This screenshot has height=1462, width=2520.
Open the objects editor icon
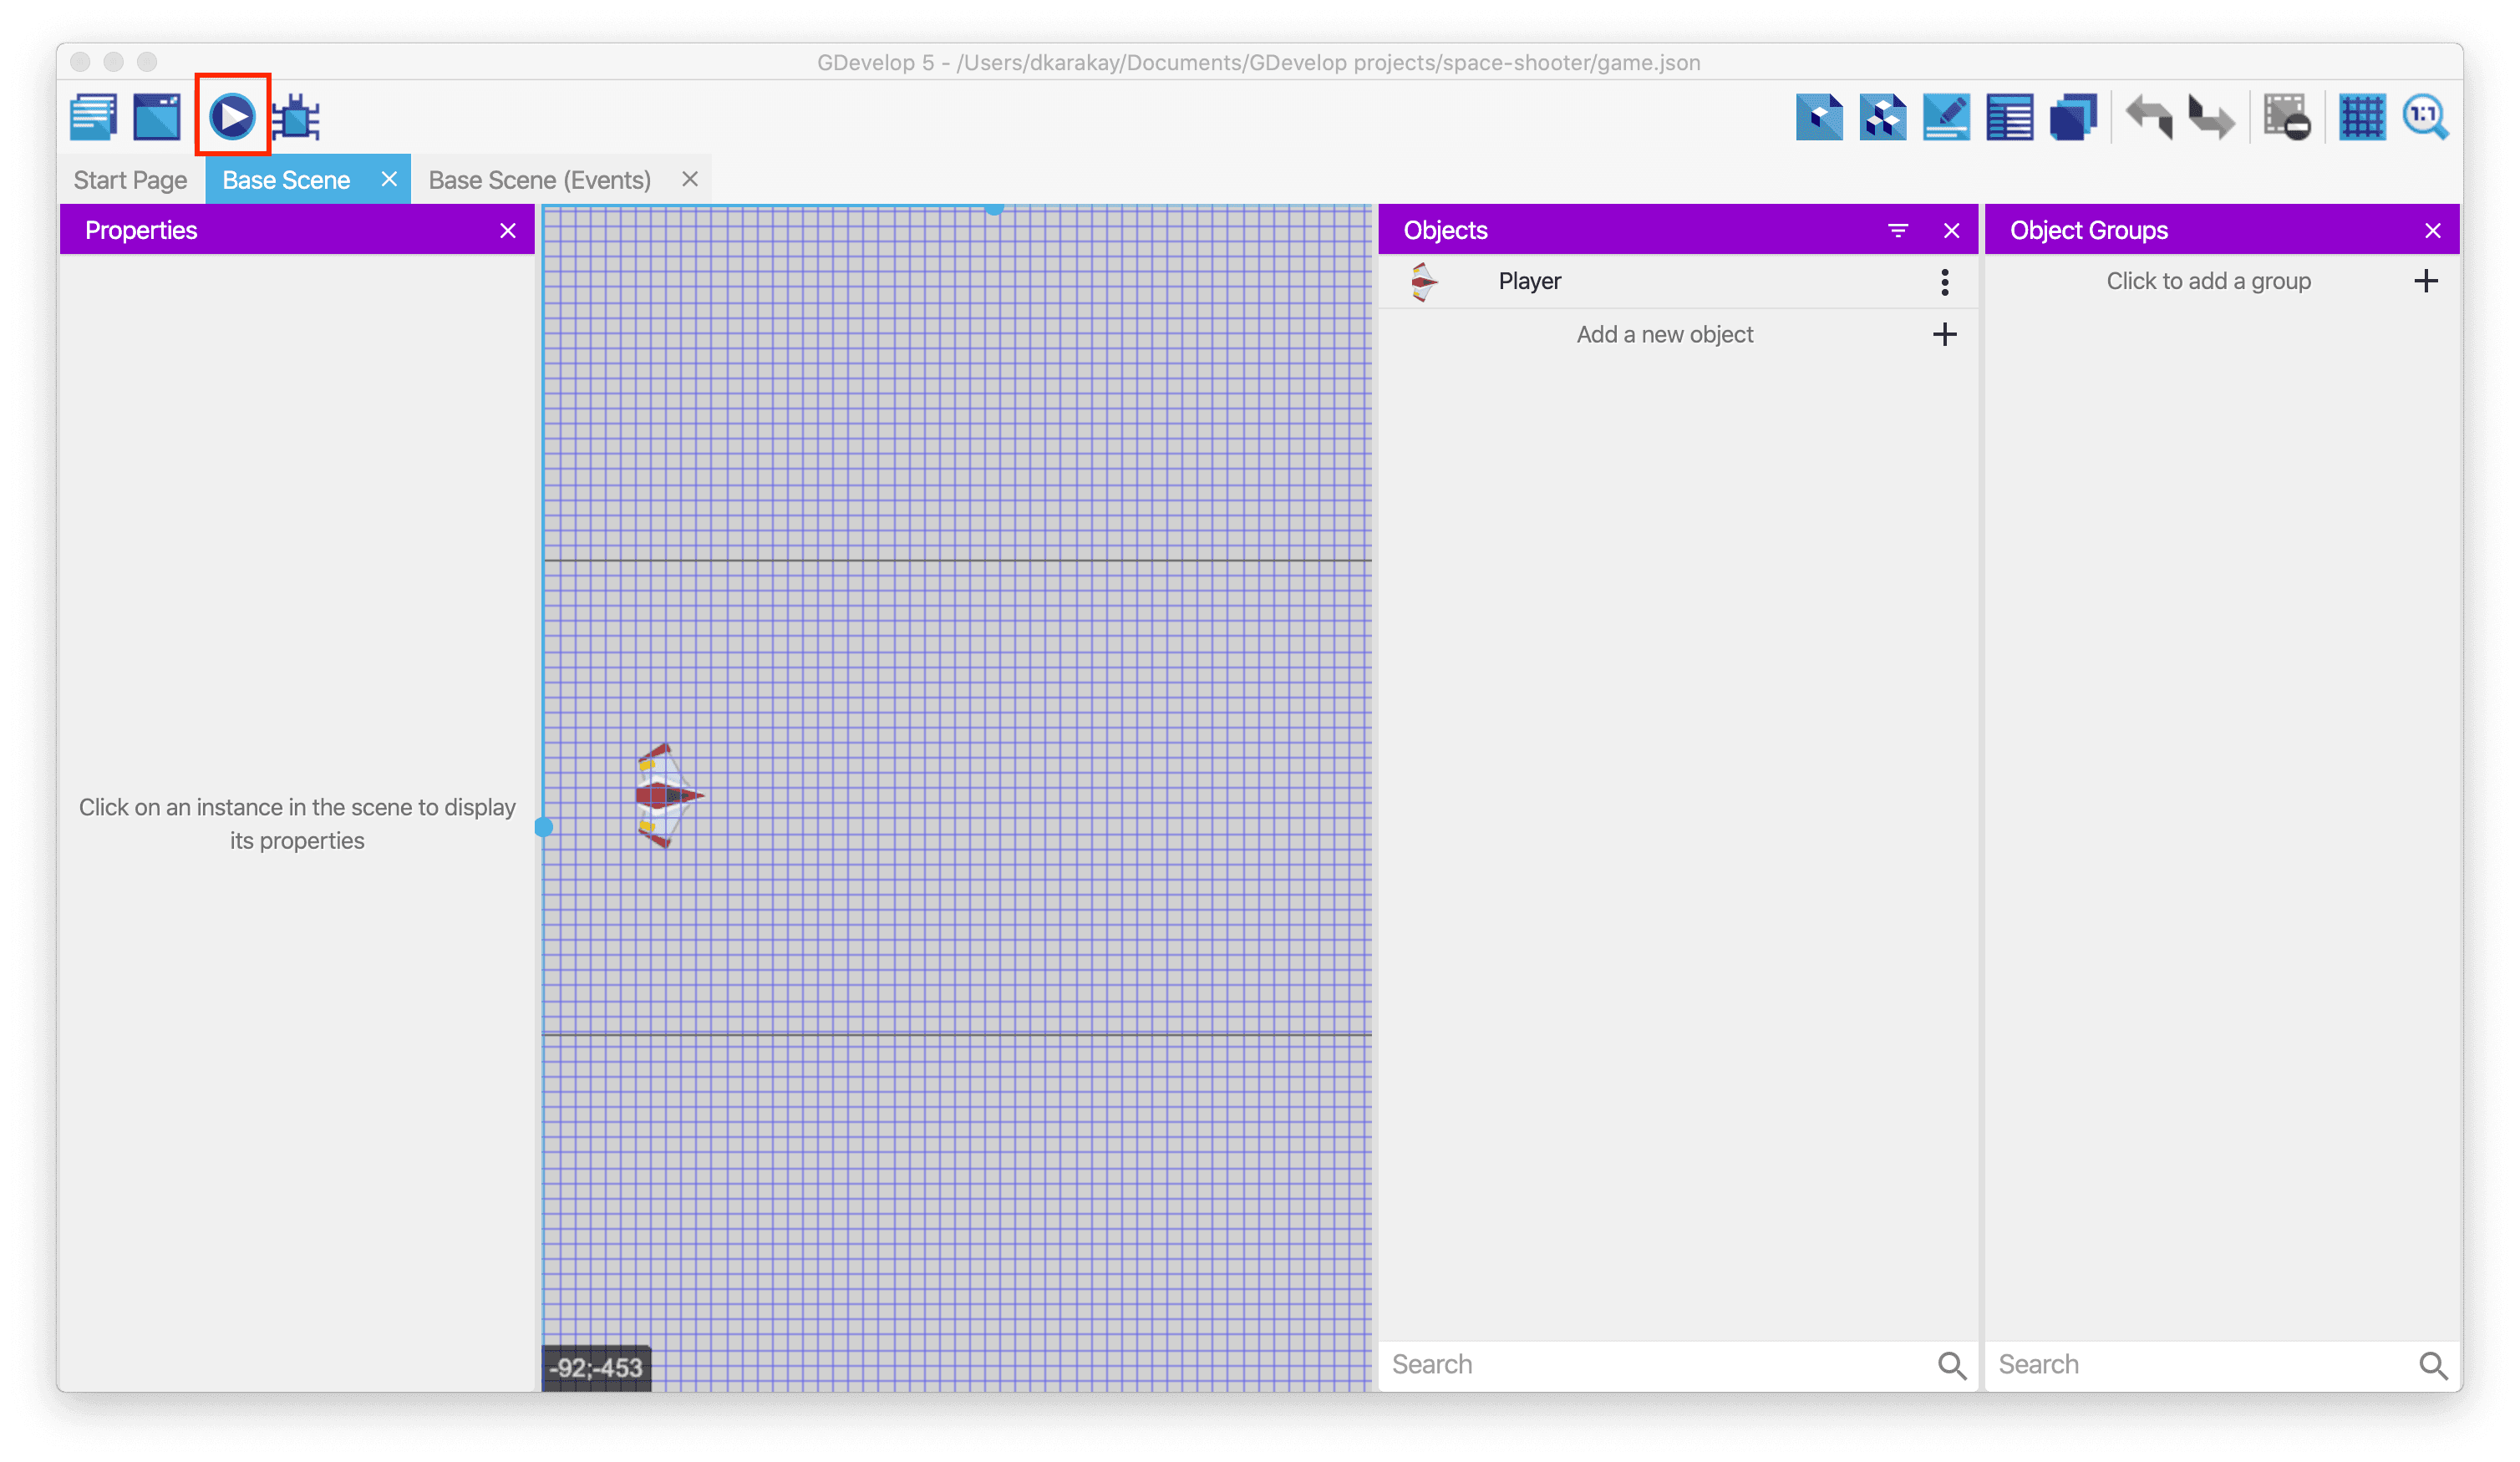point(1818,118)
